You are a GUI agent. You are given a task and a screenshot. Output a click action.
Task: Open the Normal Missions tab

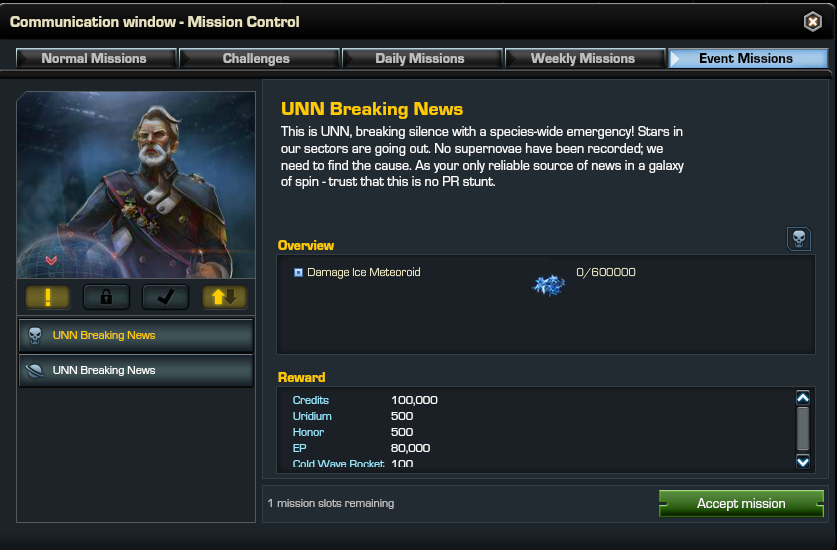click(x=96, y=58)
